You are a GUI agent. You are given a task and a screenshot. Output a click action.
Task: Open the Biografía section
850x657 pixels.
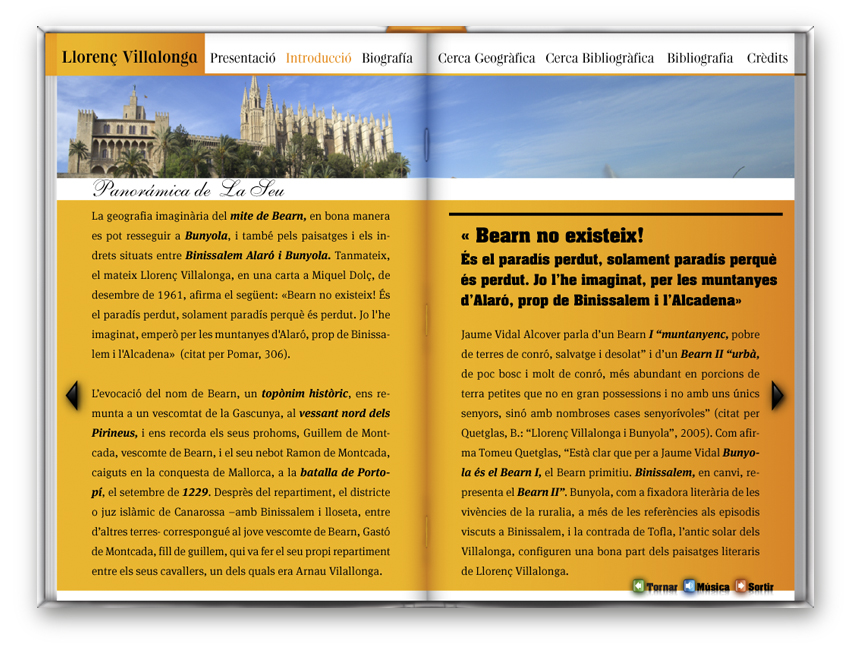click(387, 58)
